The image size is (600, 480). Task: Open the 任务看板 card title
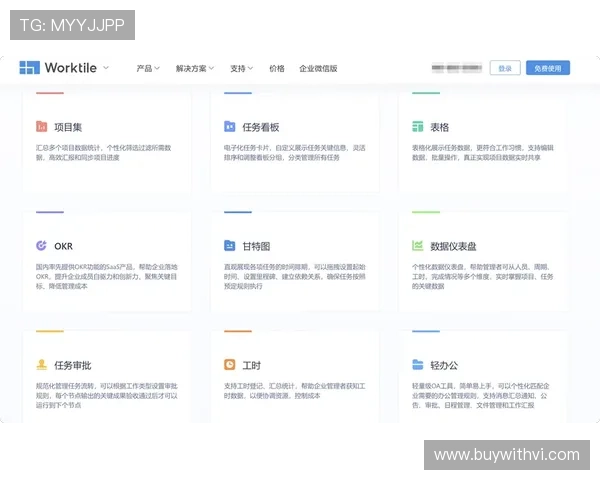click(x=261, y=127)
